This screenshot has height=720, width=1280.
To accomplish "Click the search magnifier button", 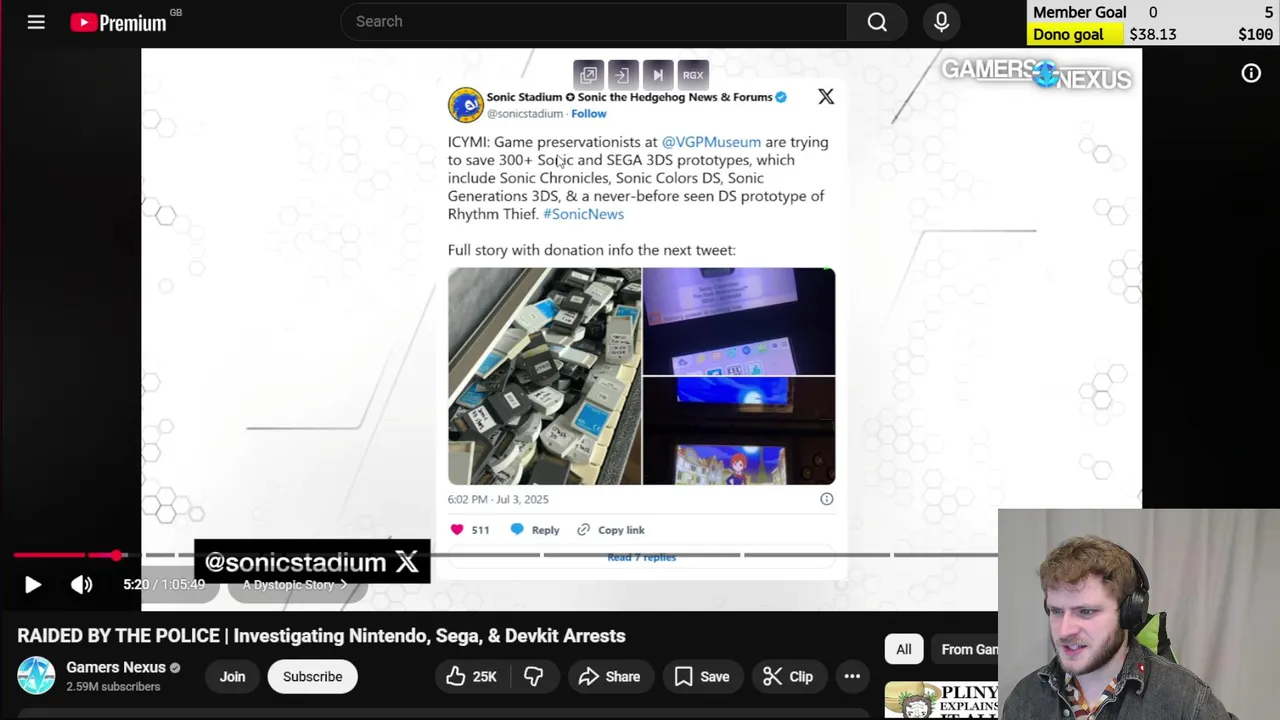I will click(877, 21).
